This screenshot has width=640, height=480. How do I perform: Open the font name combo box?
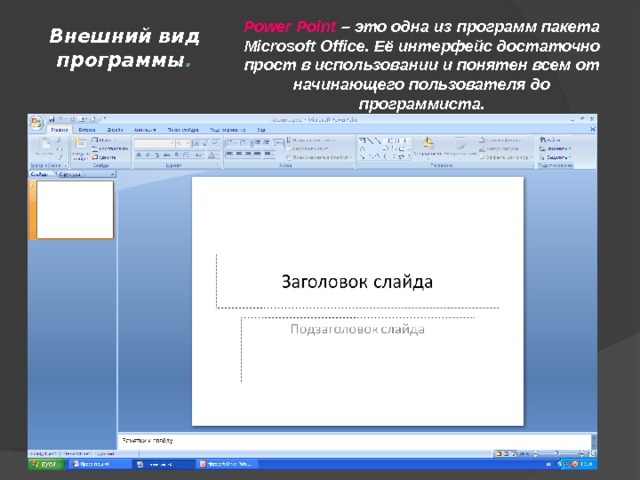tap(154, 143)
